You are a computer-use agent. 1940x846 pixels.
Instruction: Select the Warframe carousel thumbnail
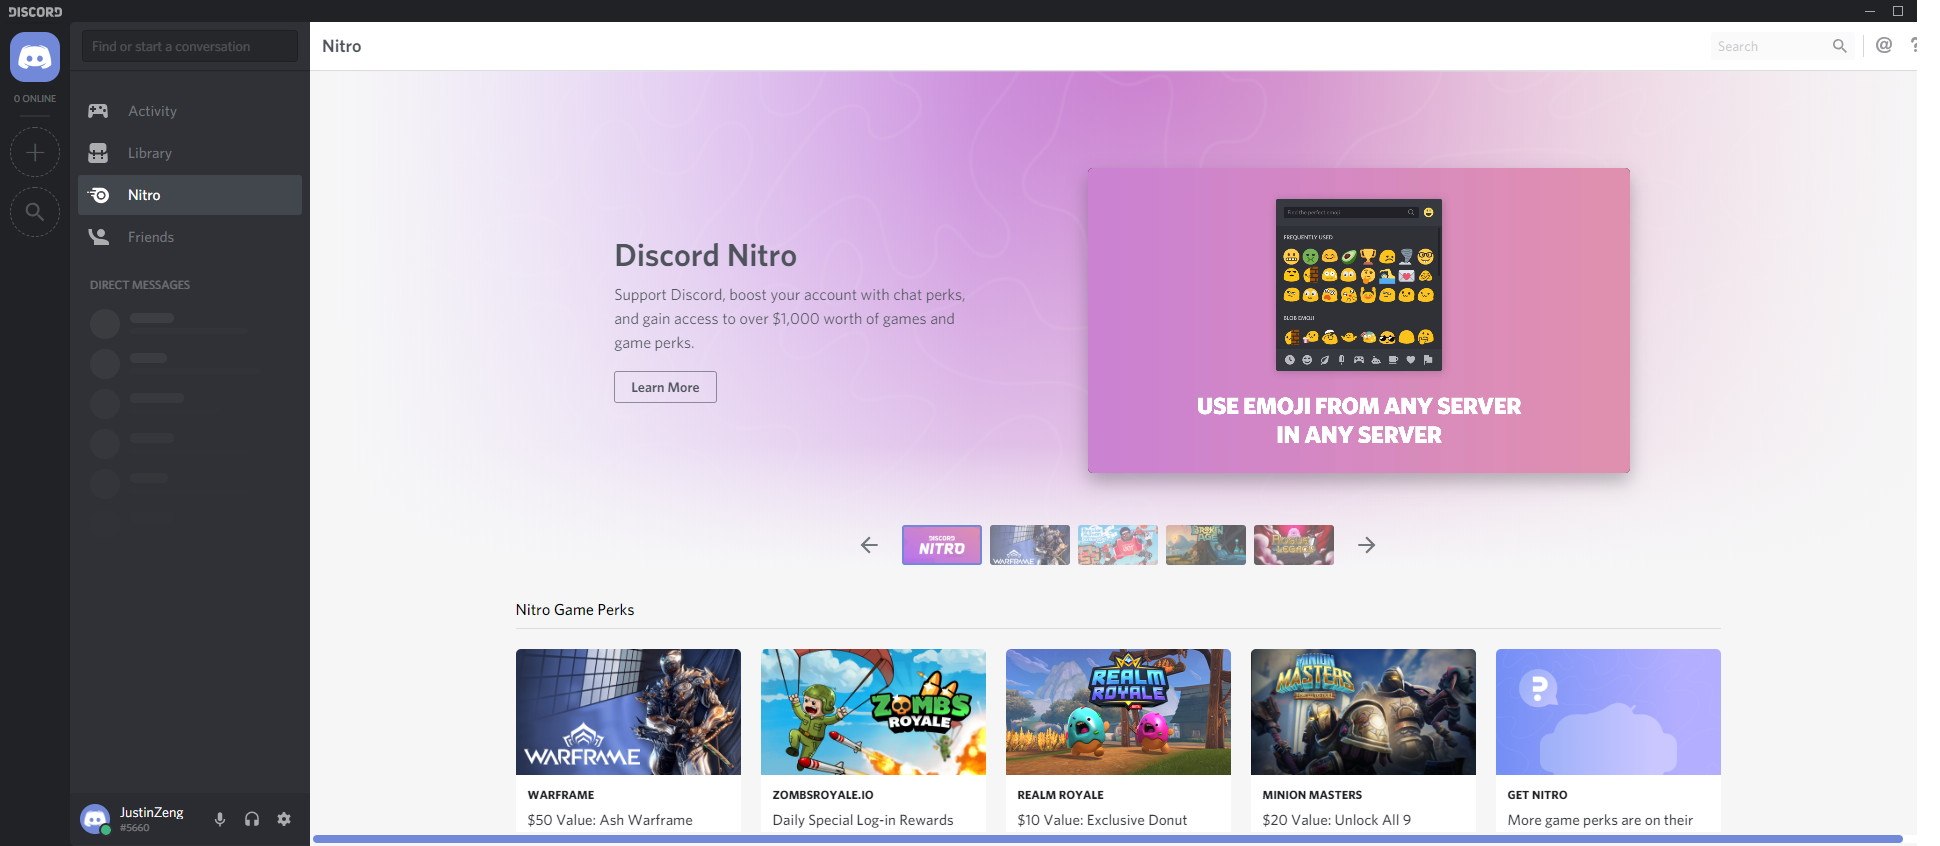pos(1030,545)
